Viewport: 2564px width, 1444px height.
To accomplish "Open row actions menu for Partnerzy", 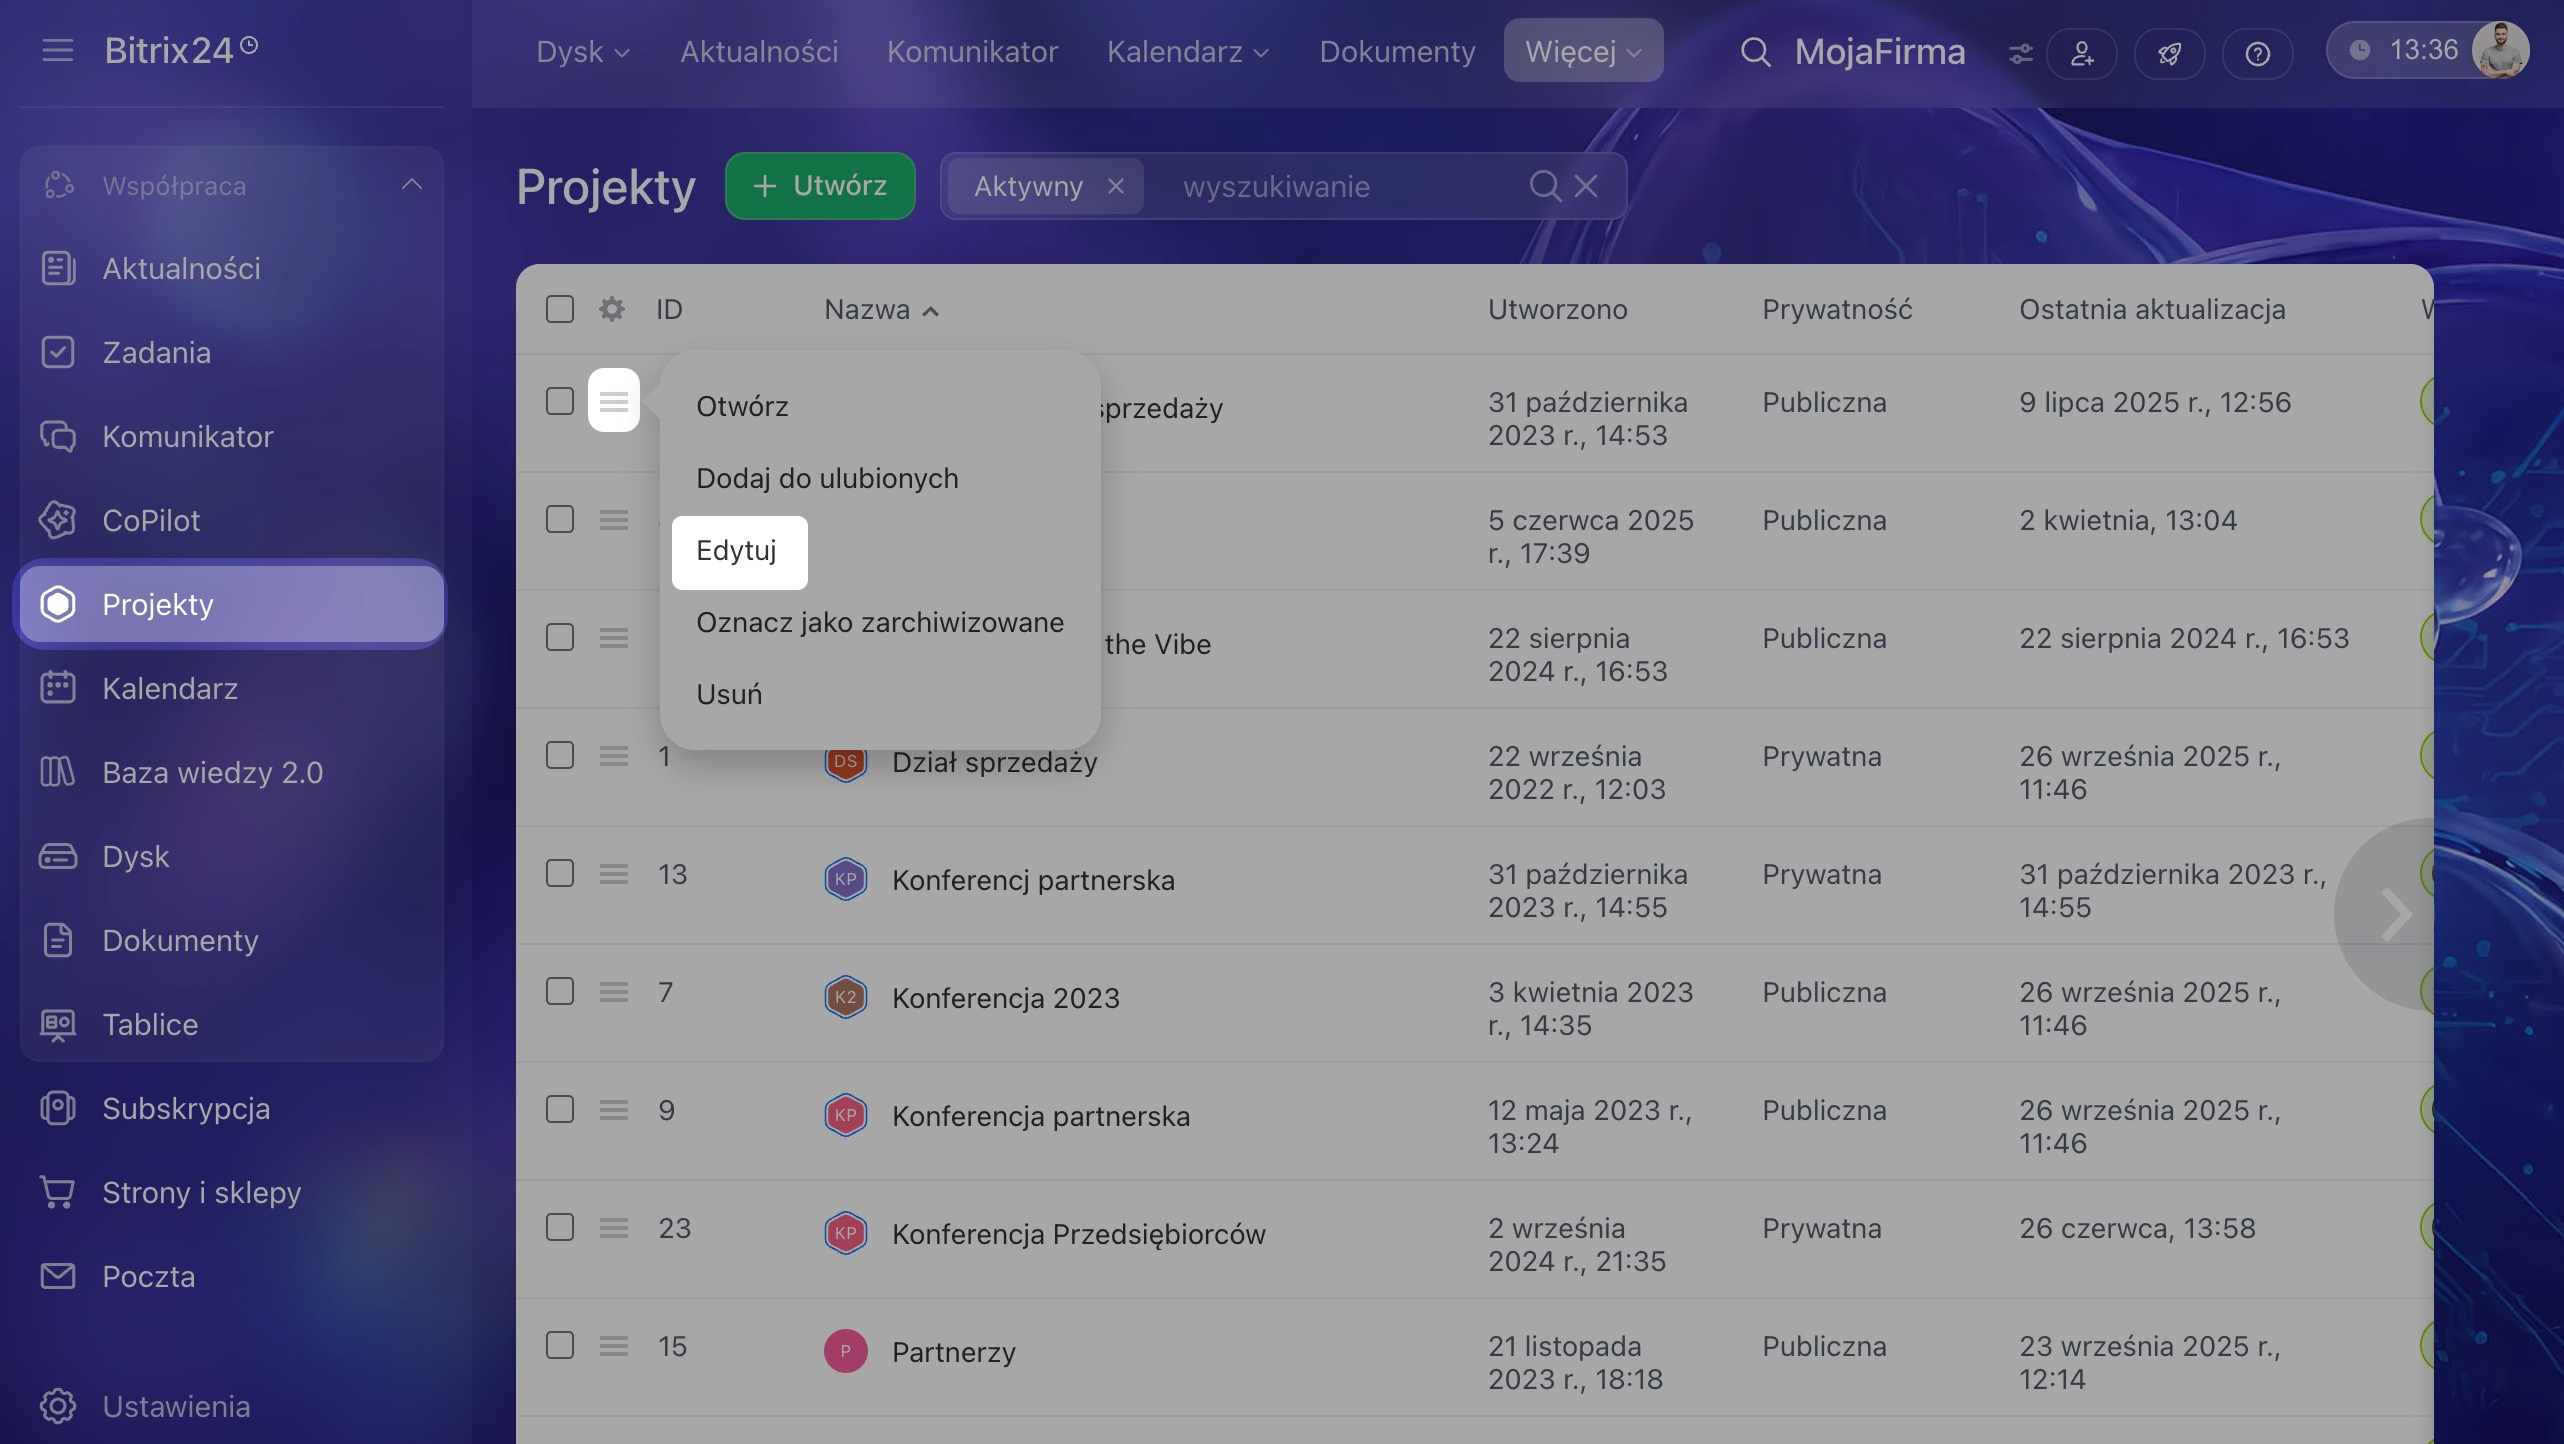I will click(x=614, y=1346).
